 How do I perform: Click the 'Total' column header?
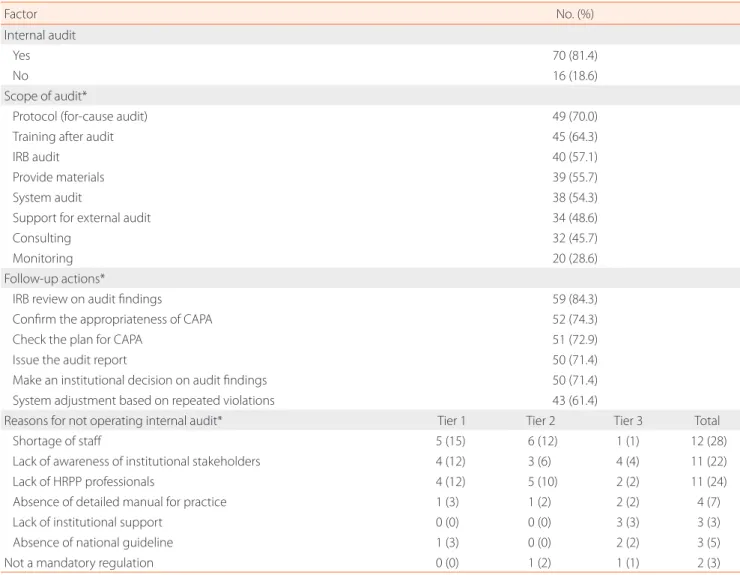pos(707,421)
